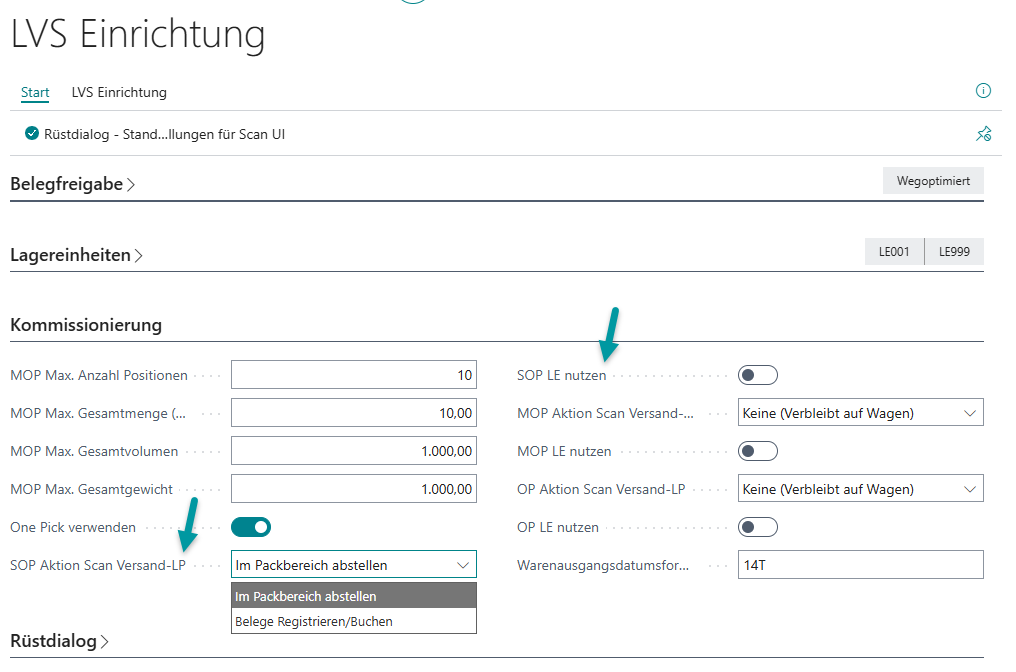Open the LVS Einrichtung tab
The width and height of the screenshot is (1016, 672).
pos(119,92)
